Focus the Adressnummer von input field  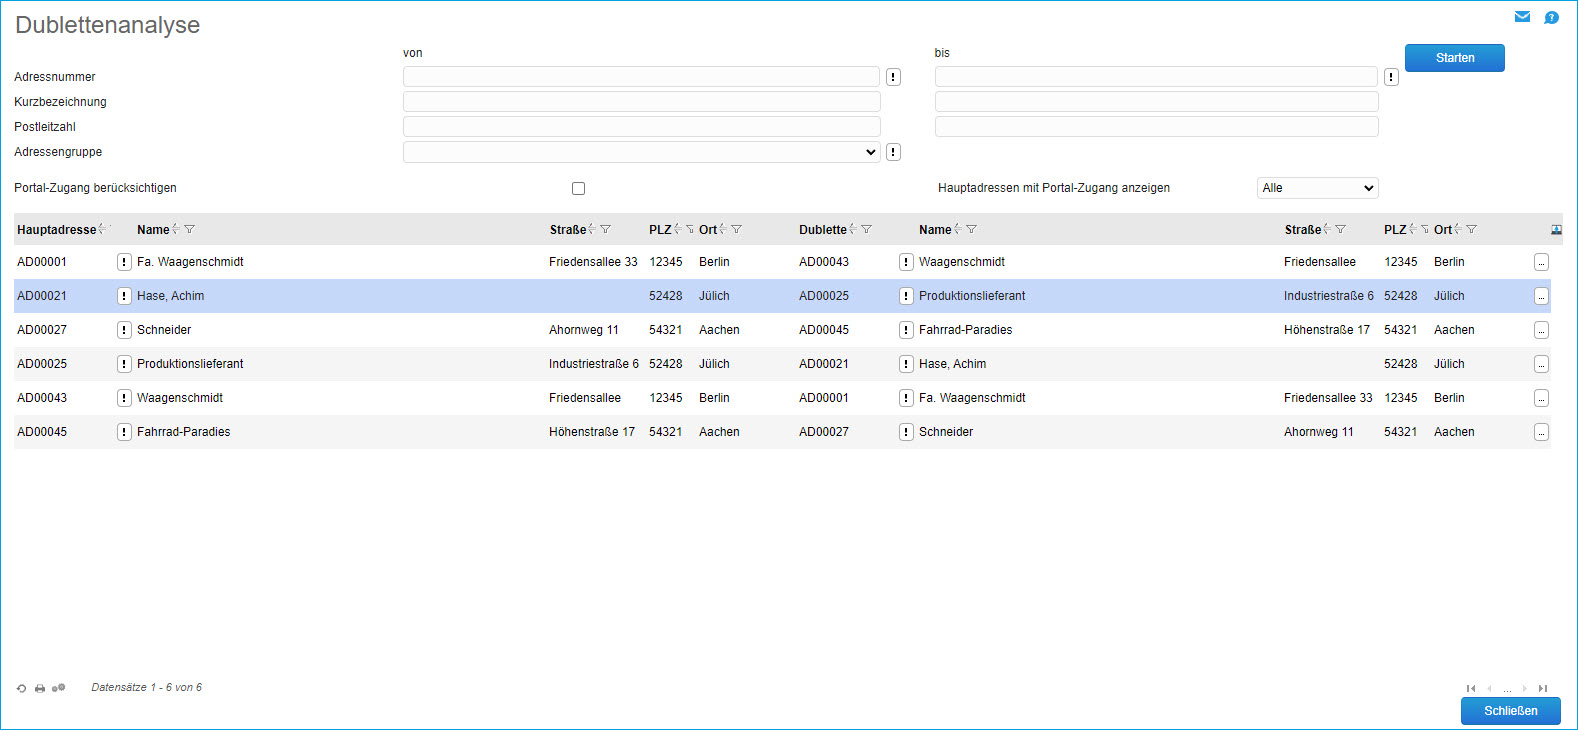point(641,77)
